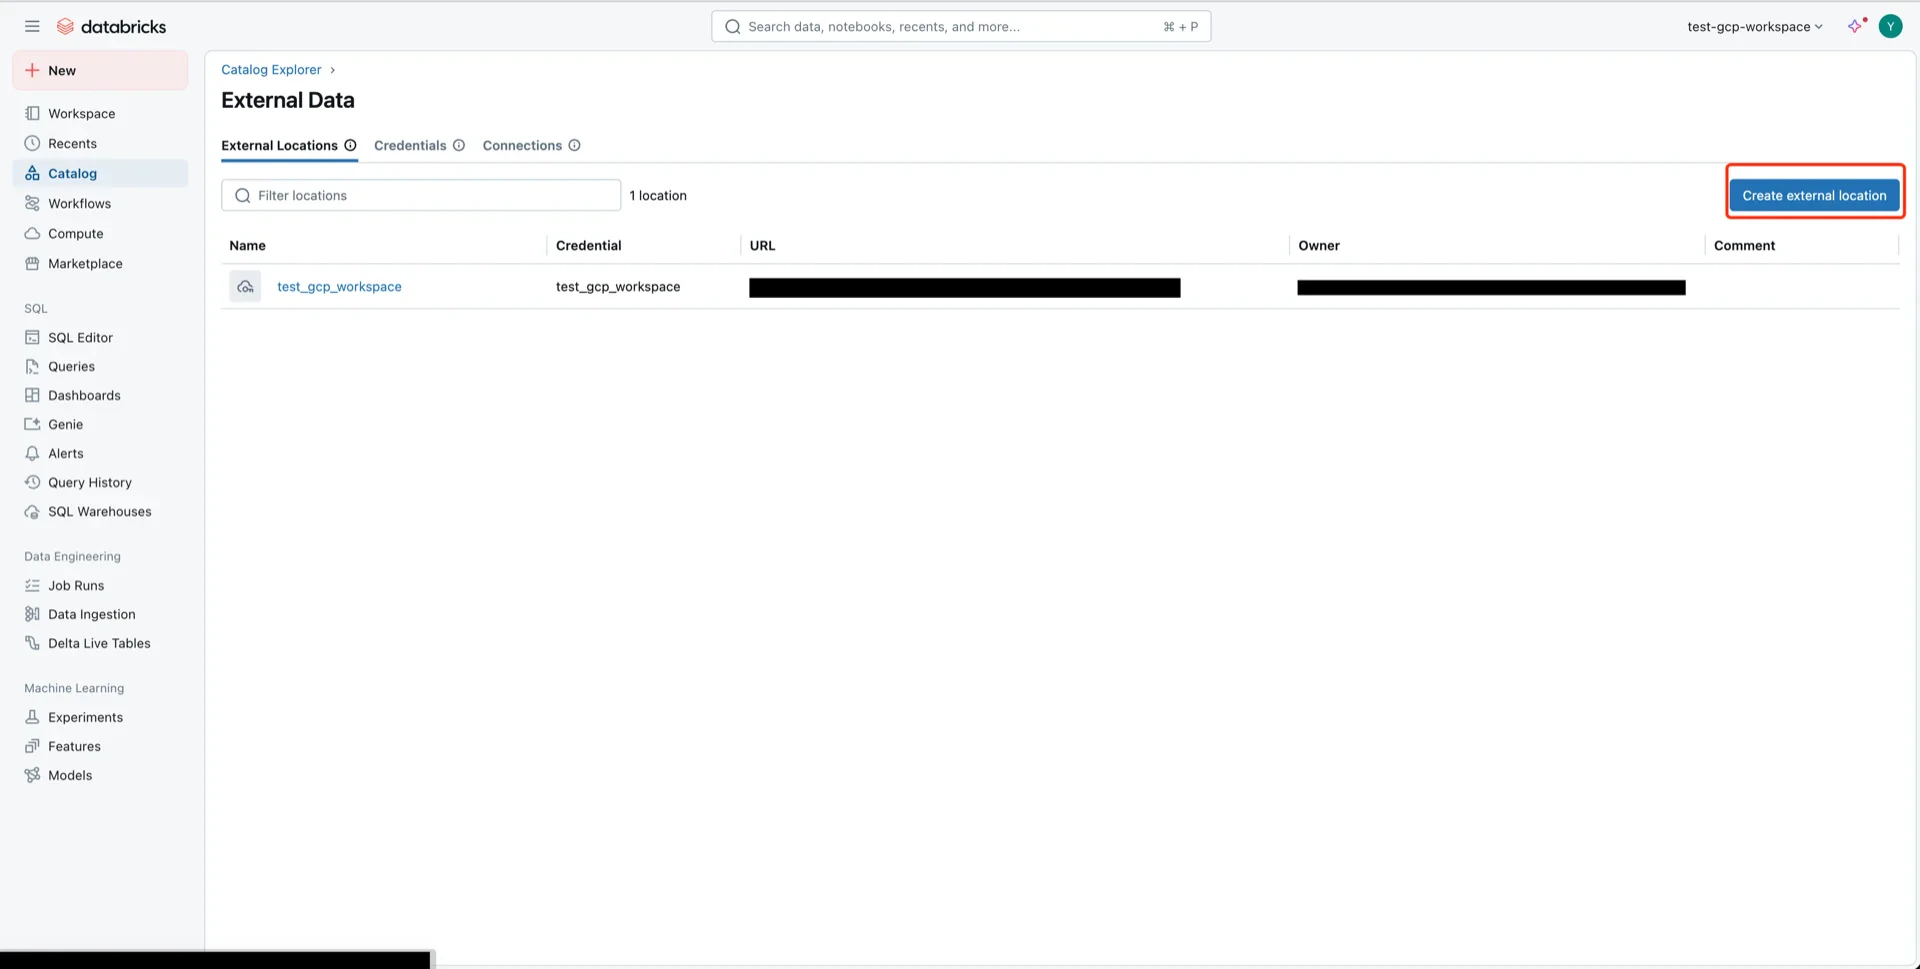Click the Credential column header
This screenshot has height=969, width=1920.
(x=588, y=246)
